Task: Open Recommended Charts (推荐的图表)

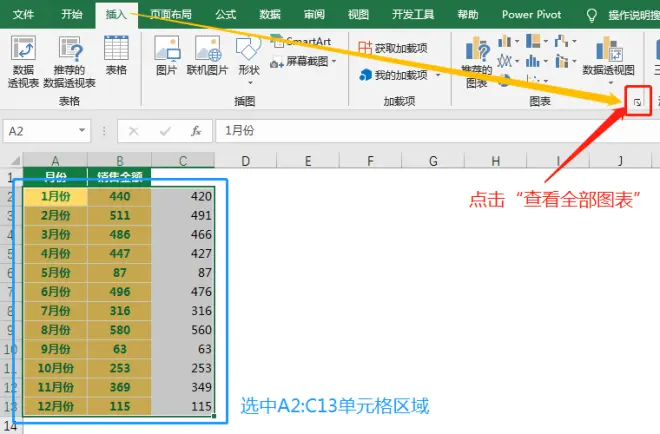Action: (x=478, y=61)
